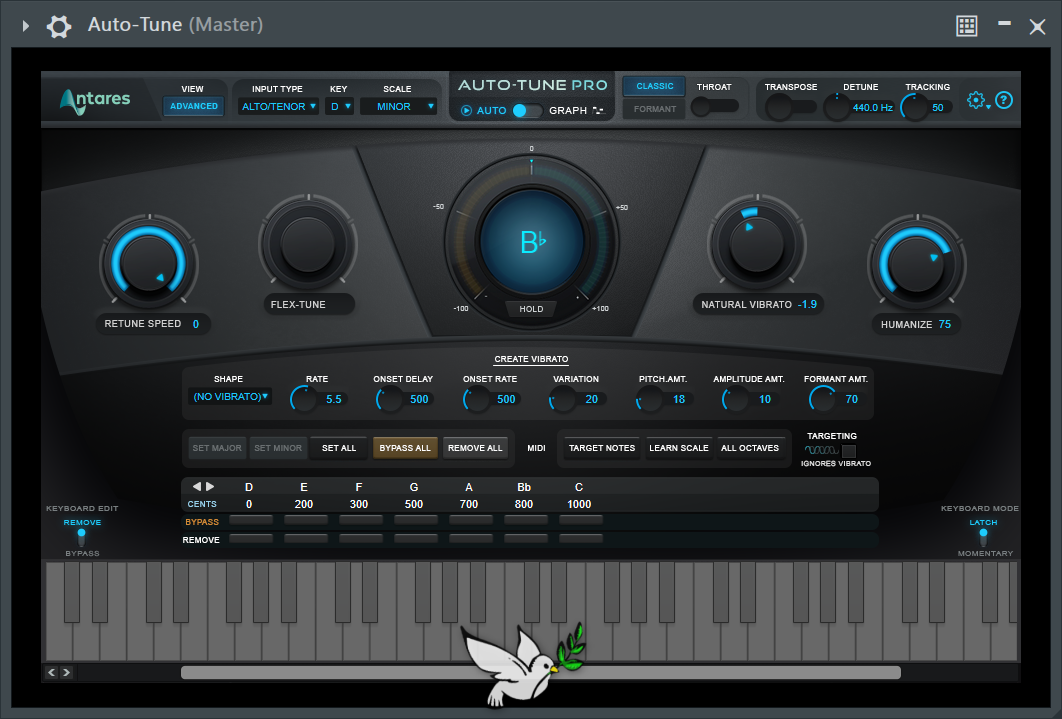Viewport: 1062px width, 719px height.
Task: Toggle Bypass for note F
Action: 361,521
